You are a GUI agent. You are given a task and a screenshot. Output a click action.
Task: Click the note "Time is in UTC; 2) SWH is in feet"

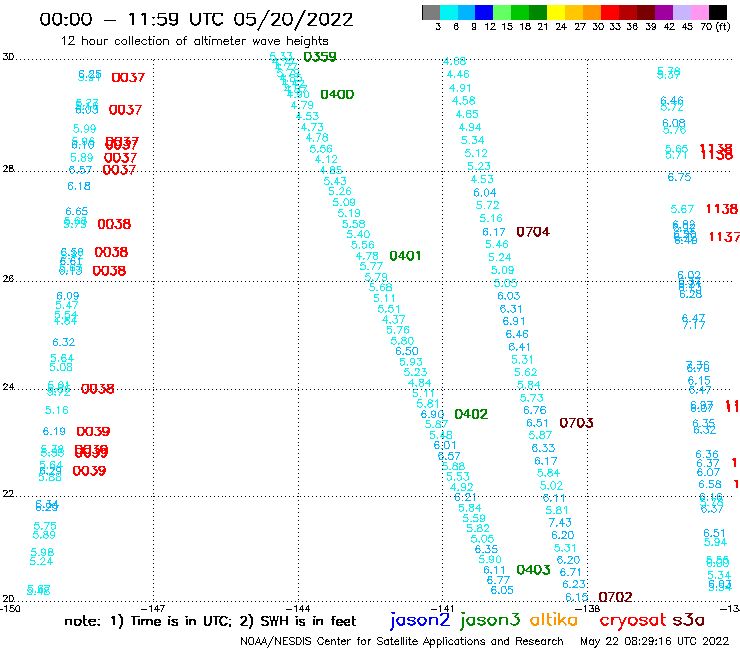(244, 621)
